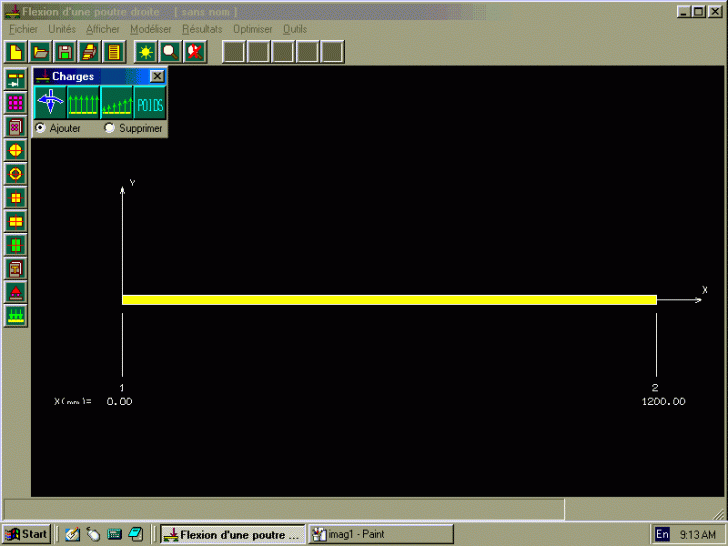Choose the green rectangle section icon
The width and height of the screenshot is (728, 546).
(15, 245)
